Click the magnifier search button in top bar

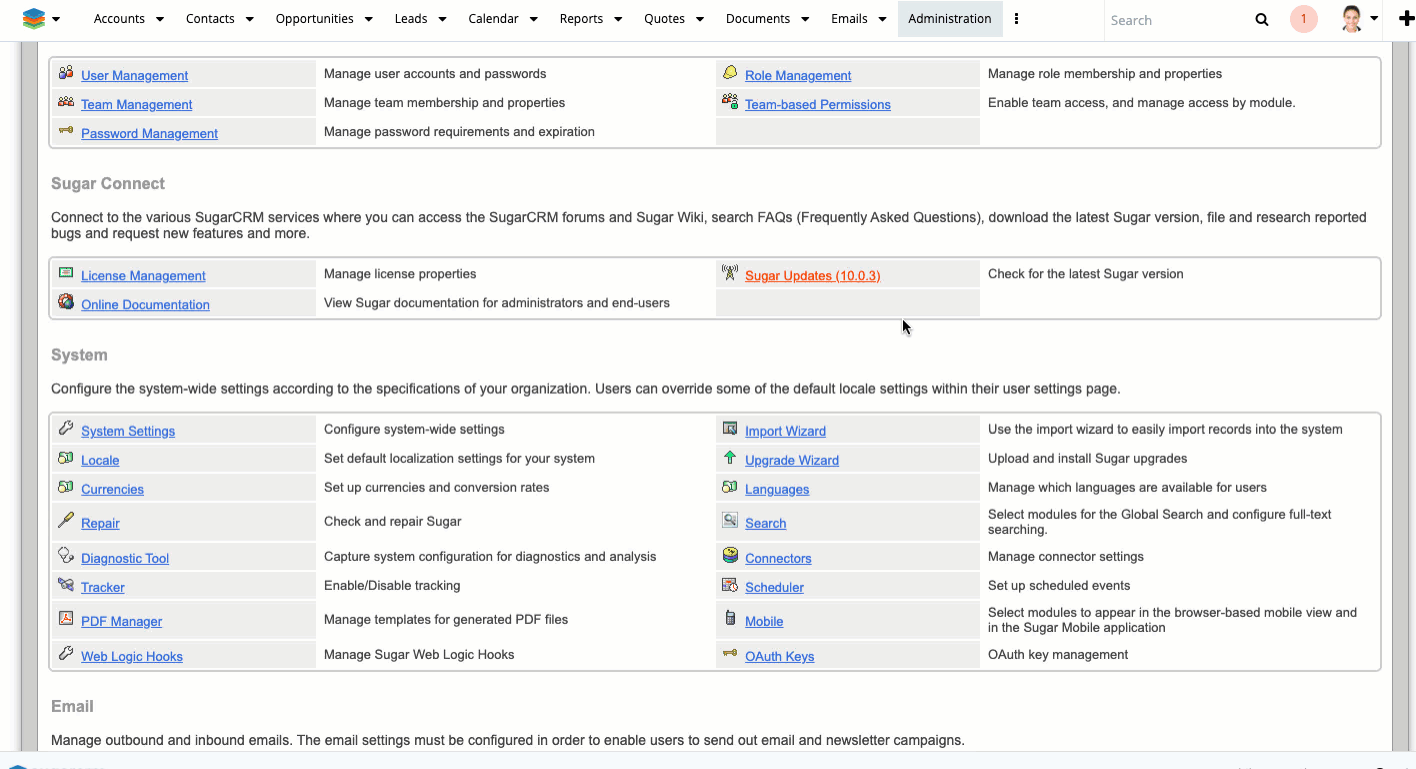tap(1262, 19)
